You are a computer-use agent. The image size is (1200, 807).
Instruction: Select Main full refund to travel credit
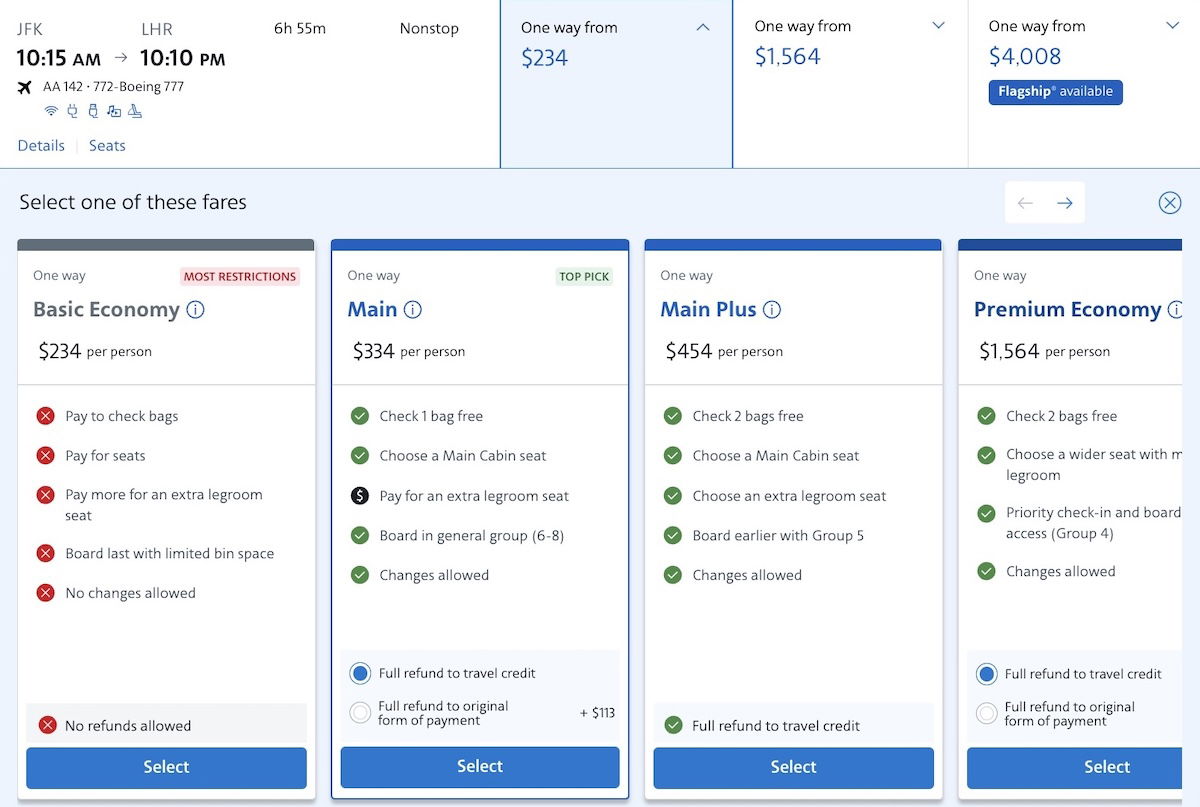pos(360,674)
